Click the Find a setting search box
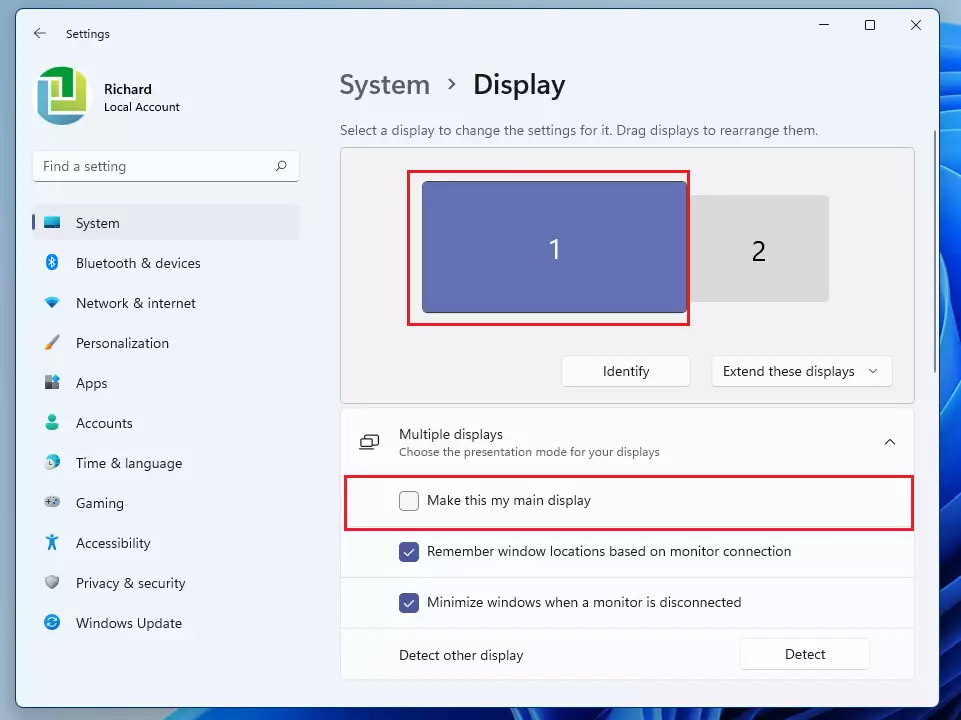The height and width of the screenshot is (720, 961). pos(155,166)
